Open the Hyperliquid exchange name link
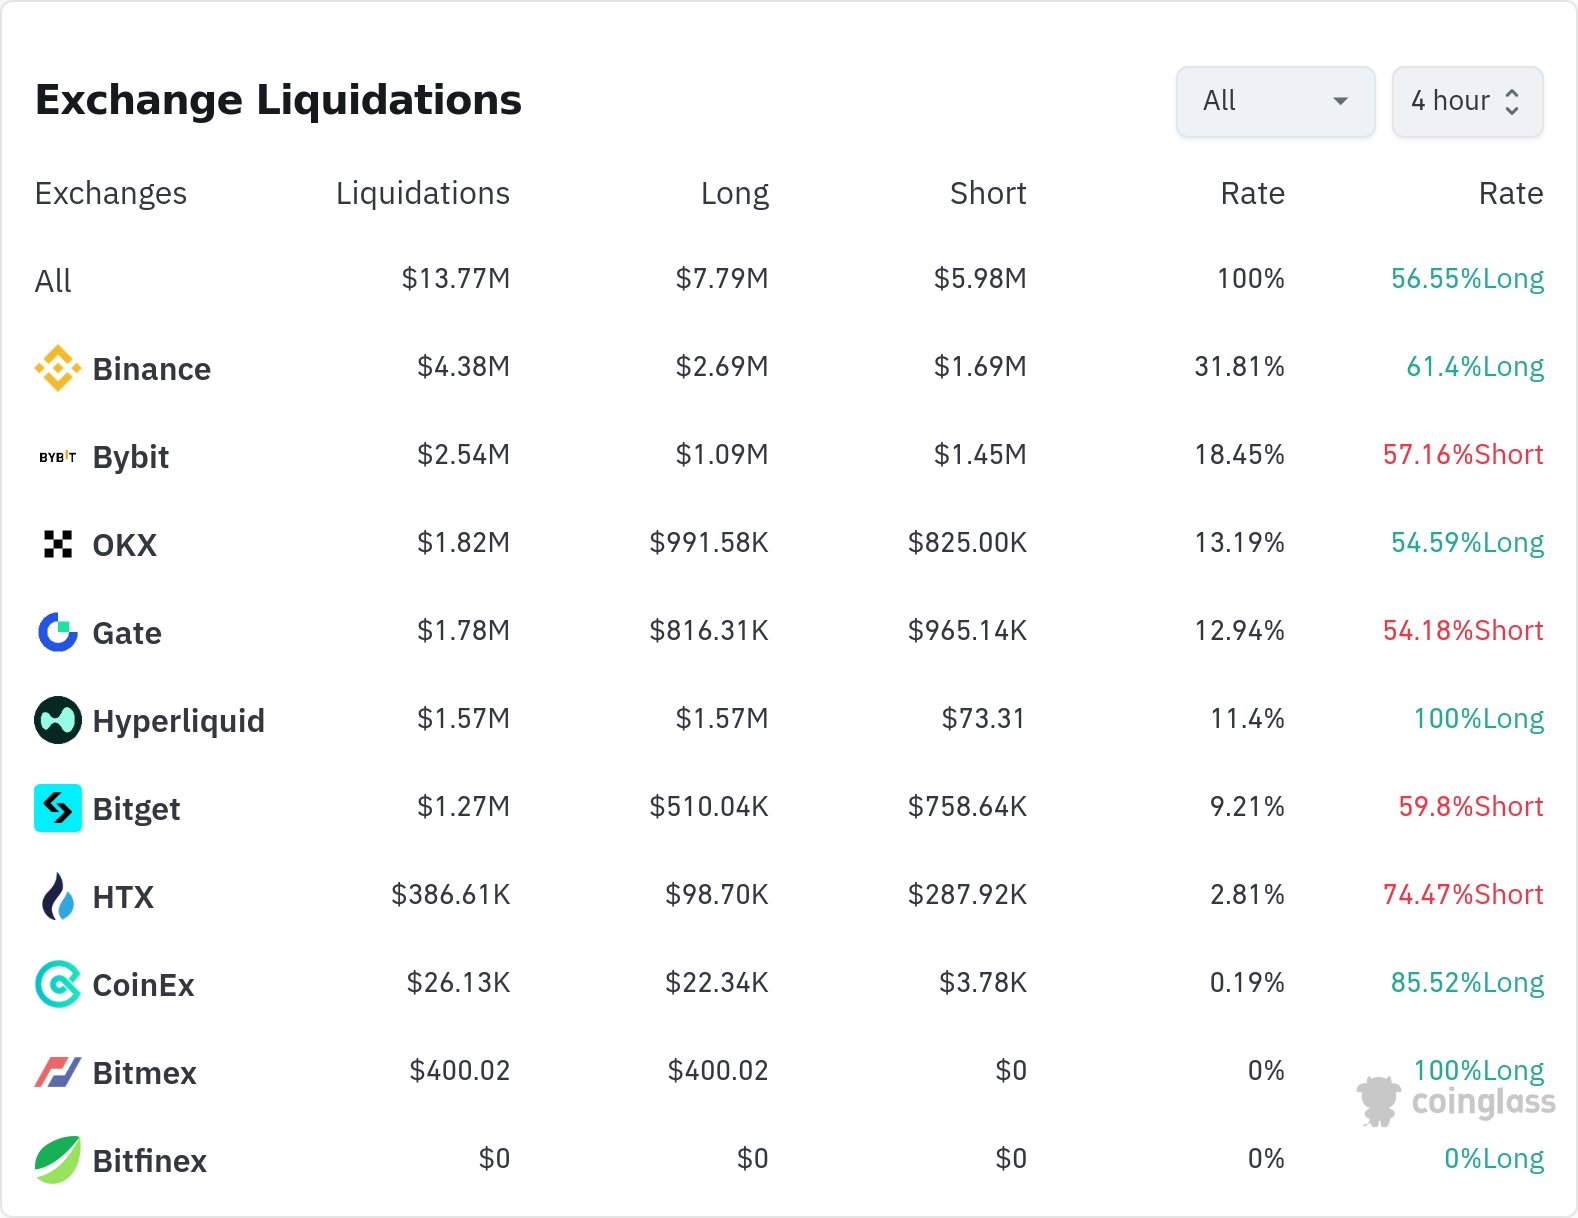Image resolution: width=1578 pixels, height=1218 pixels. tap(179, 721)
